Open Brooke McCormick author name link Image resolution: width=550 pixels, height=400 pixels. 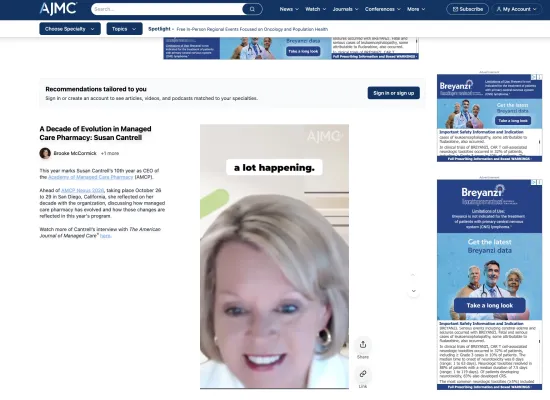point(75,153)
